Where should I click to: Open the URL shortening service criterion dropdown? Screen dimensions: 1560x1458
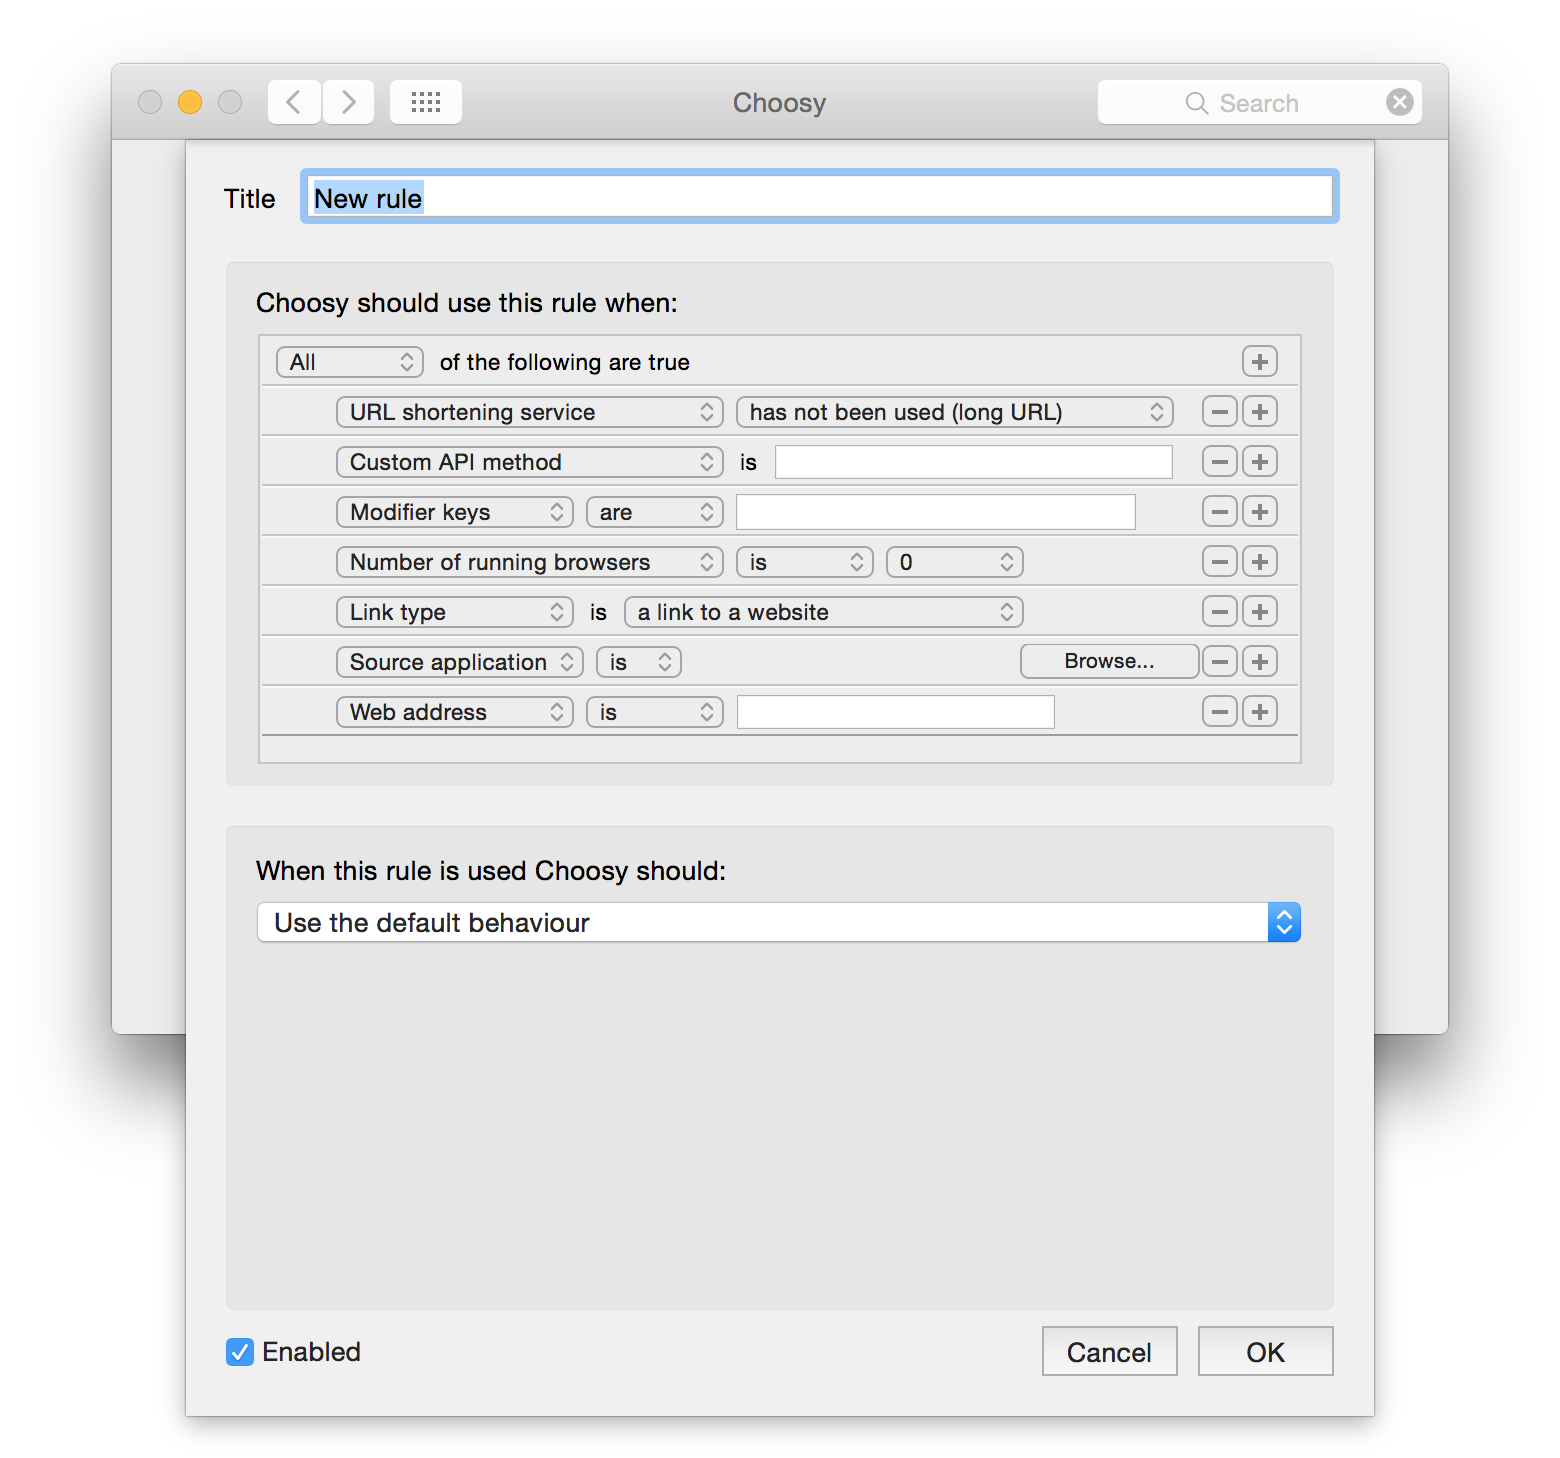[530, 412]
